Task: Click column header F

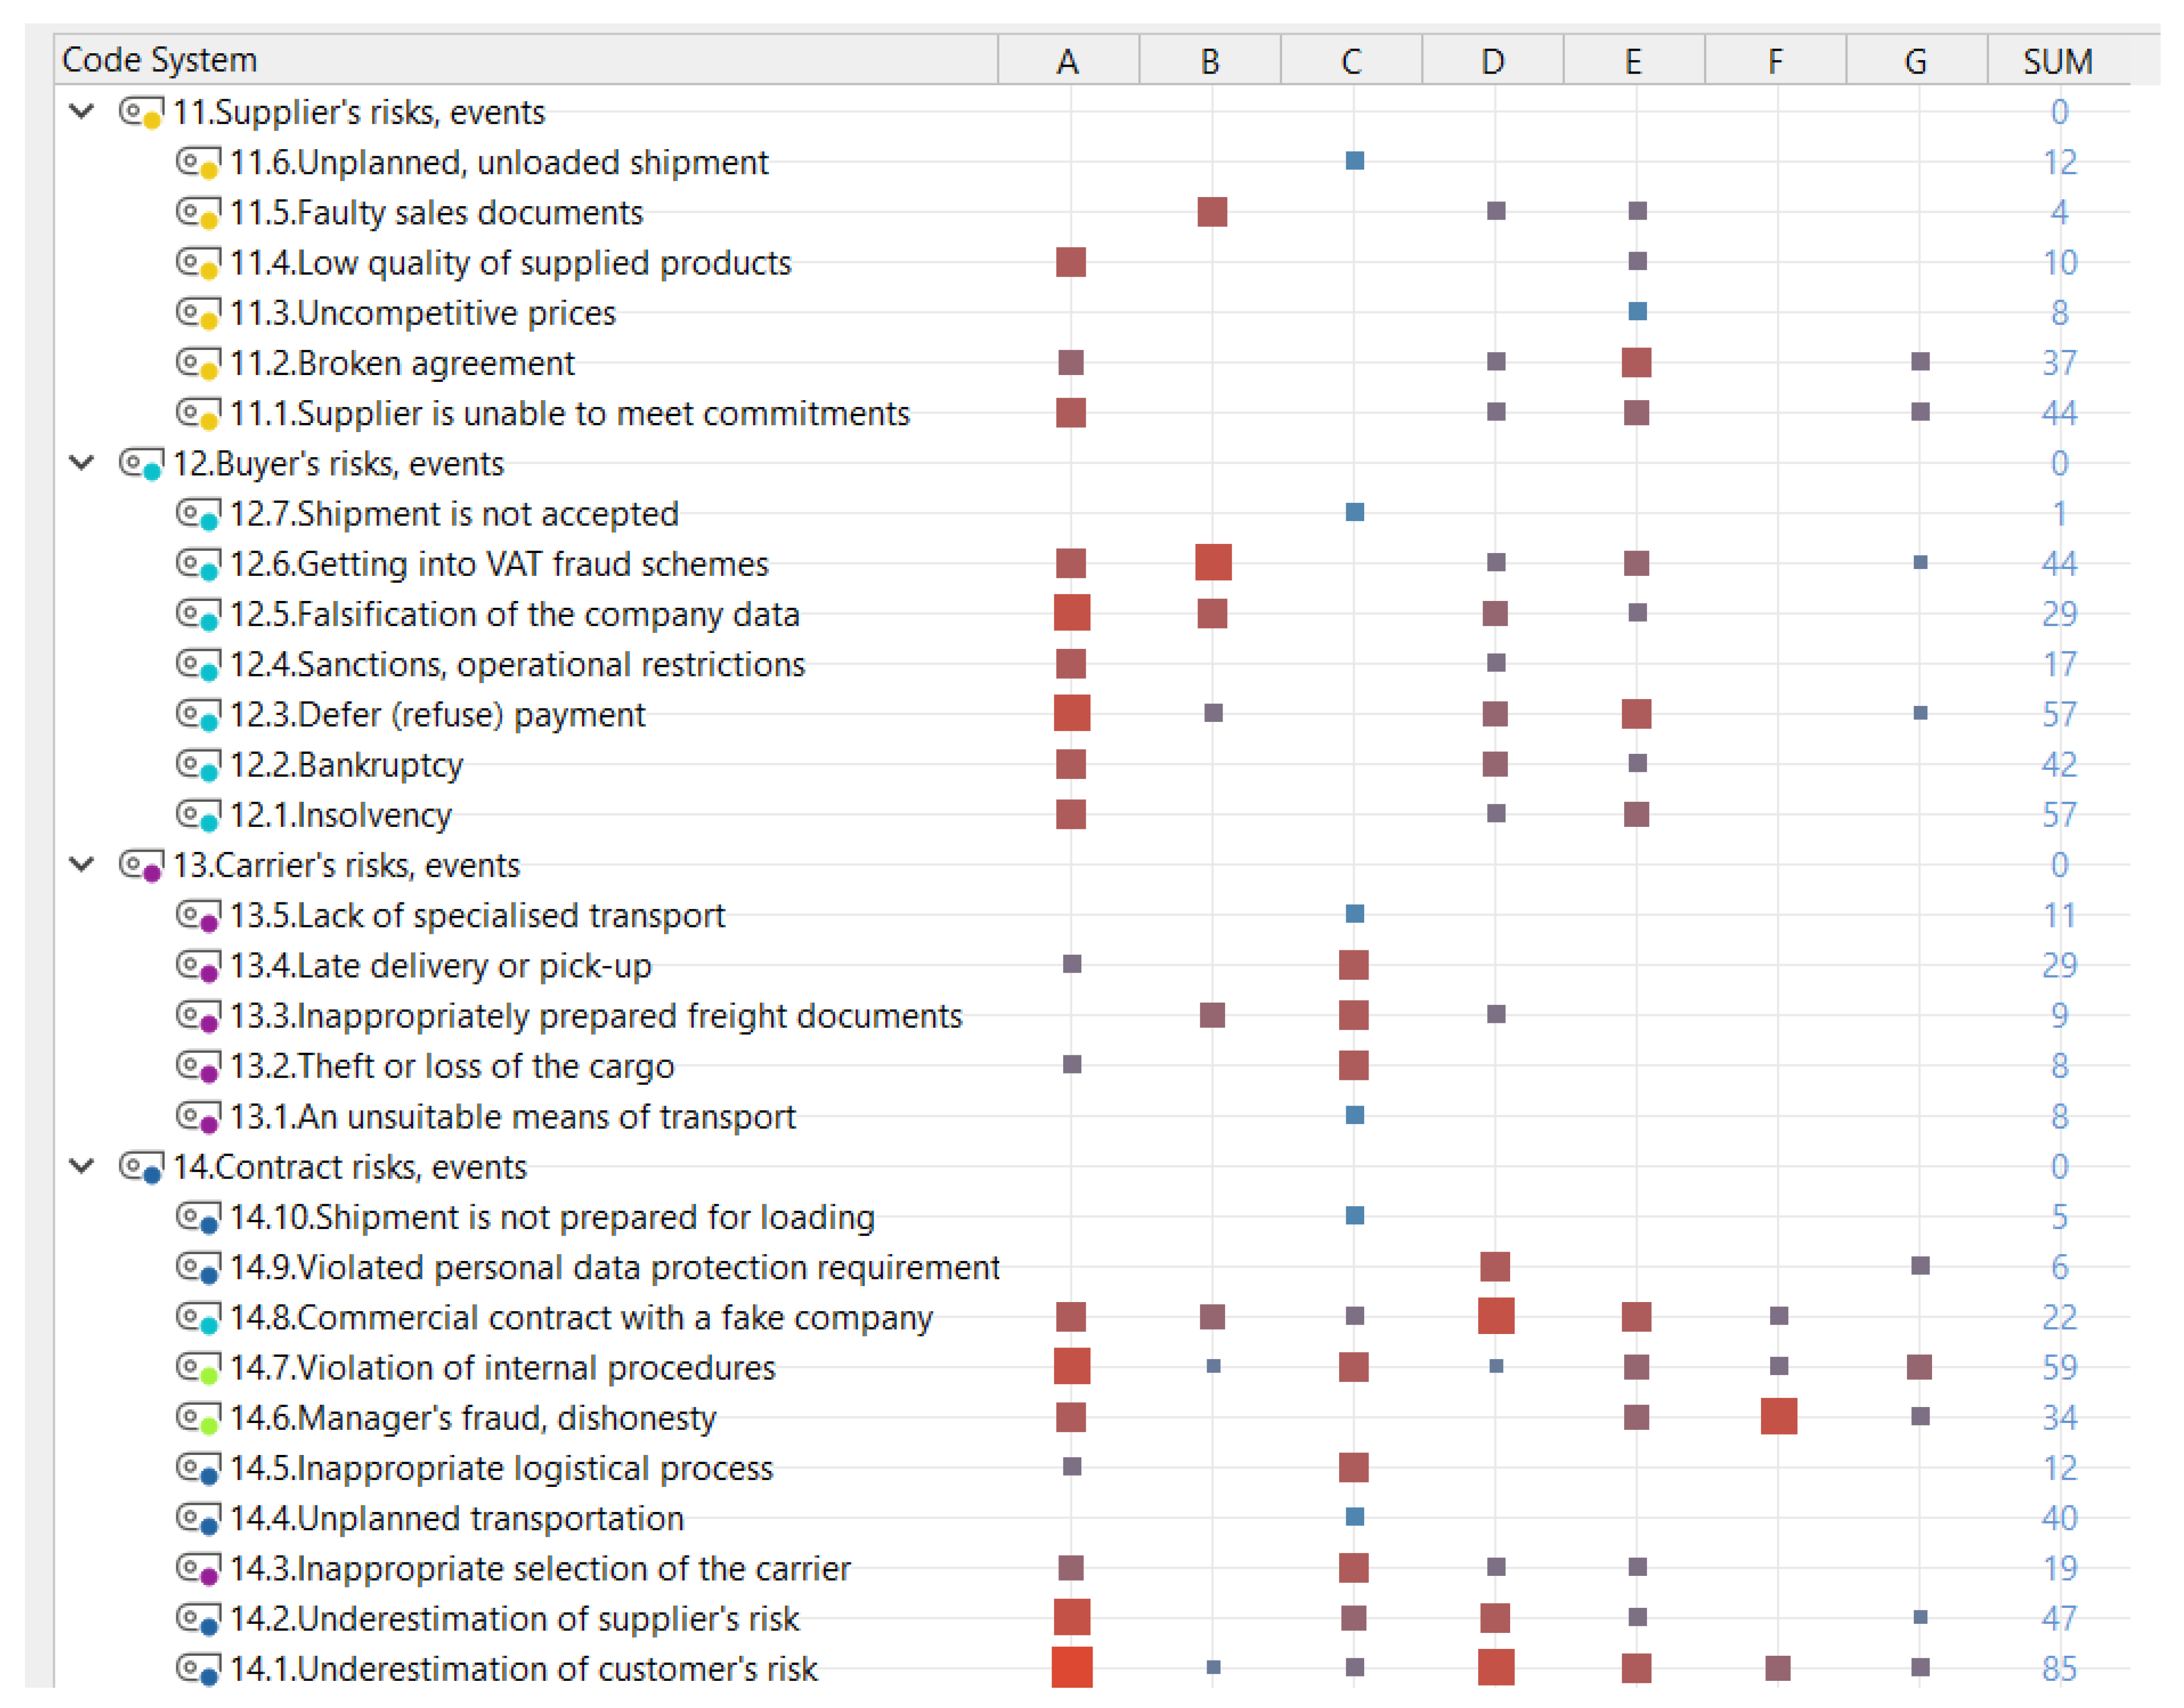Action: point(1775,62)
